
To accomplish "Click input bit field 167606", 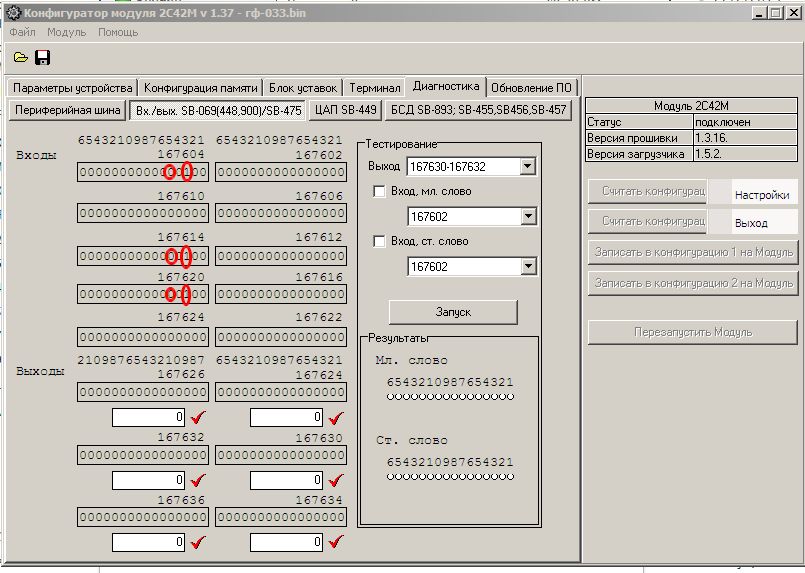I will 281,213.
